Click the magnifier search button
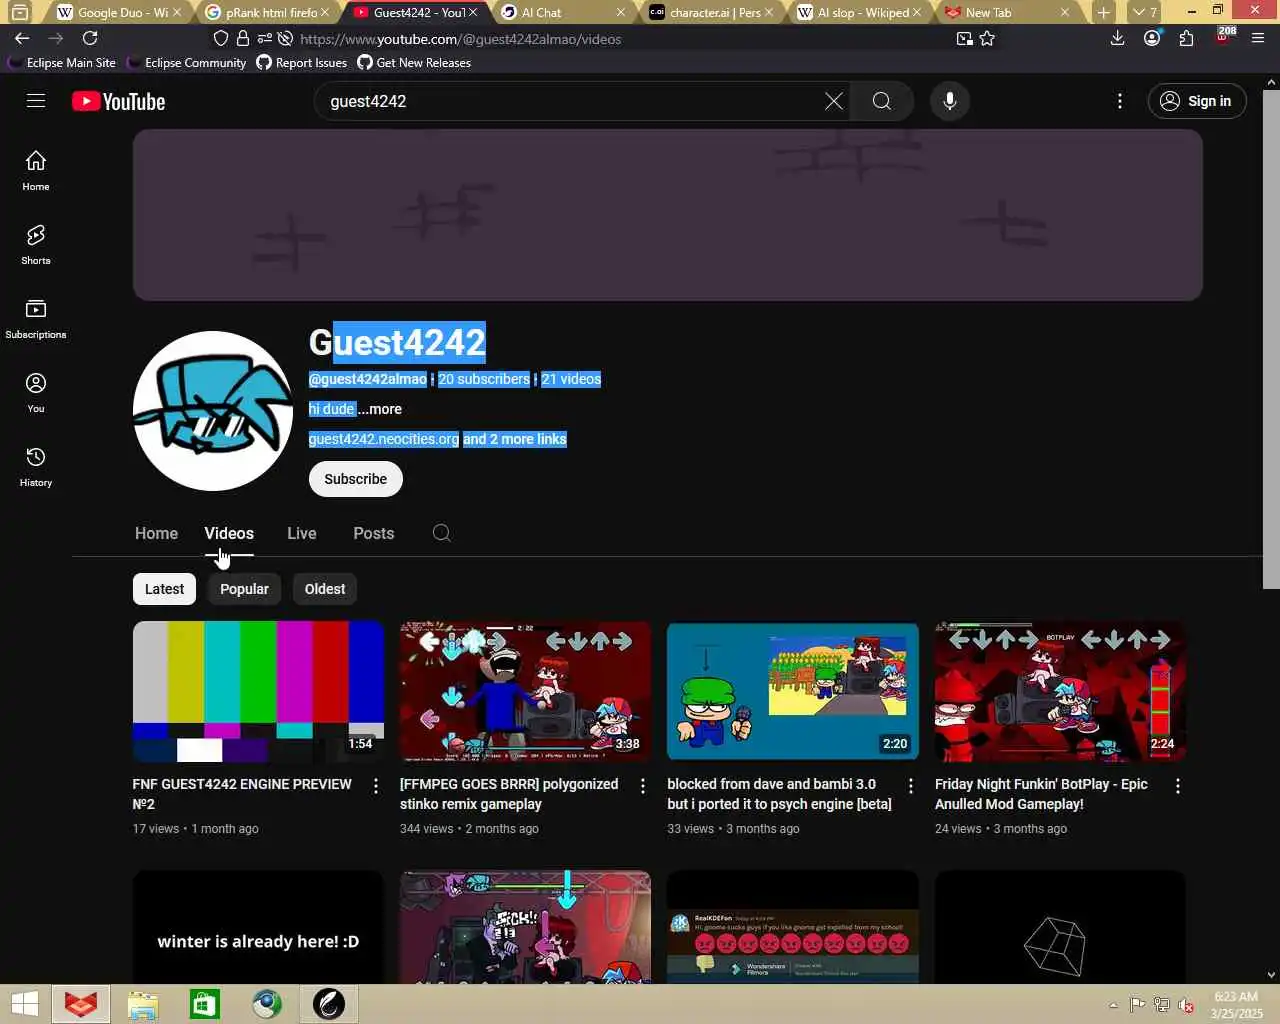Screen dimensions: 1280x1024 [x=881, y=101]
